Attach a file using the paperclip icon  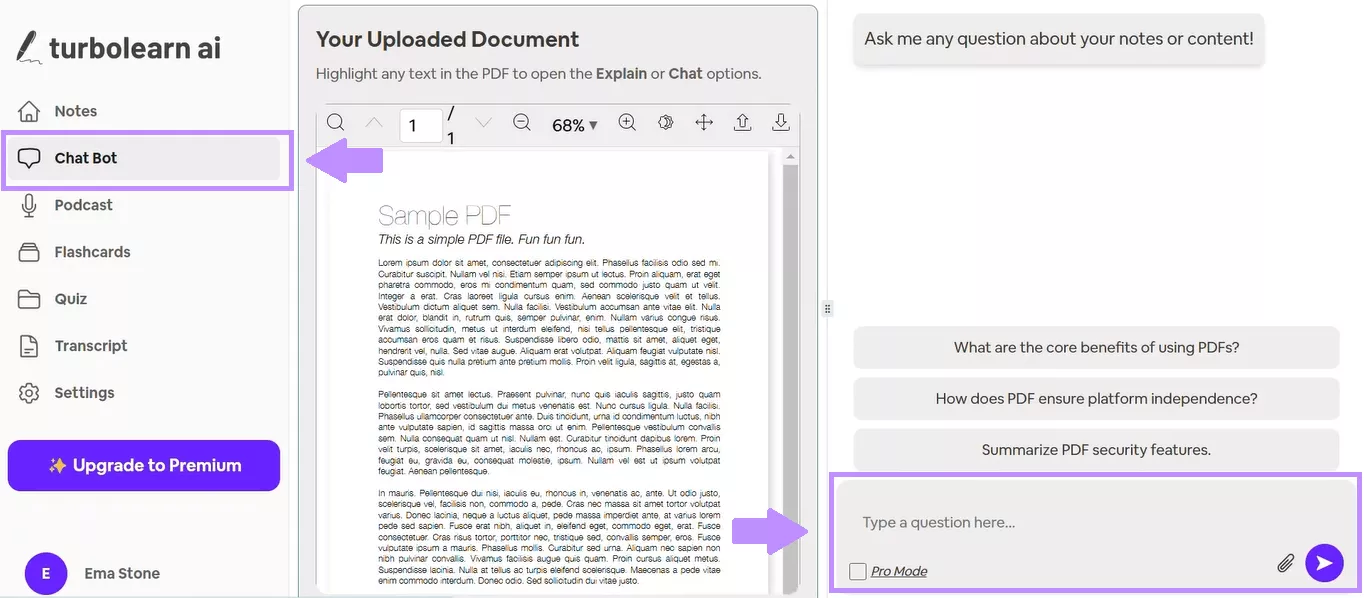pos(1286,563)
